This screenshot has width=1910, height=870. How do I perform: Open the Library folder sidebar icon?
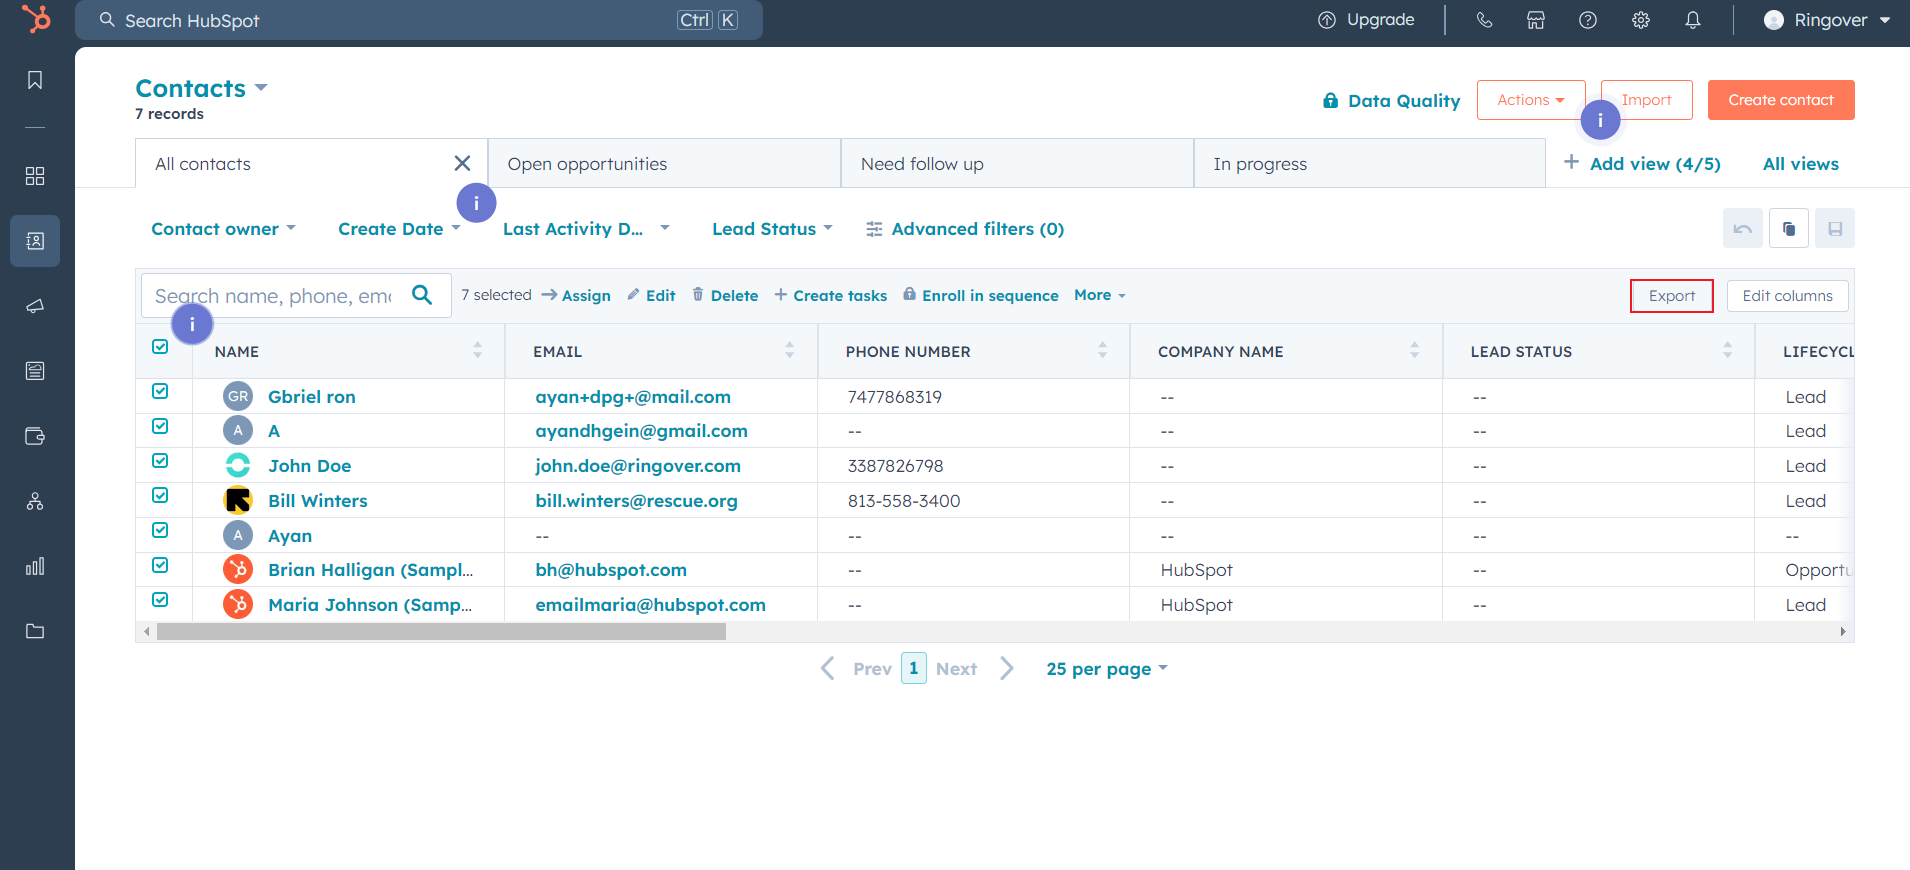click(35, 631)
